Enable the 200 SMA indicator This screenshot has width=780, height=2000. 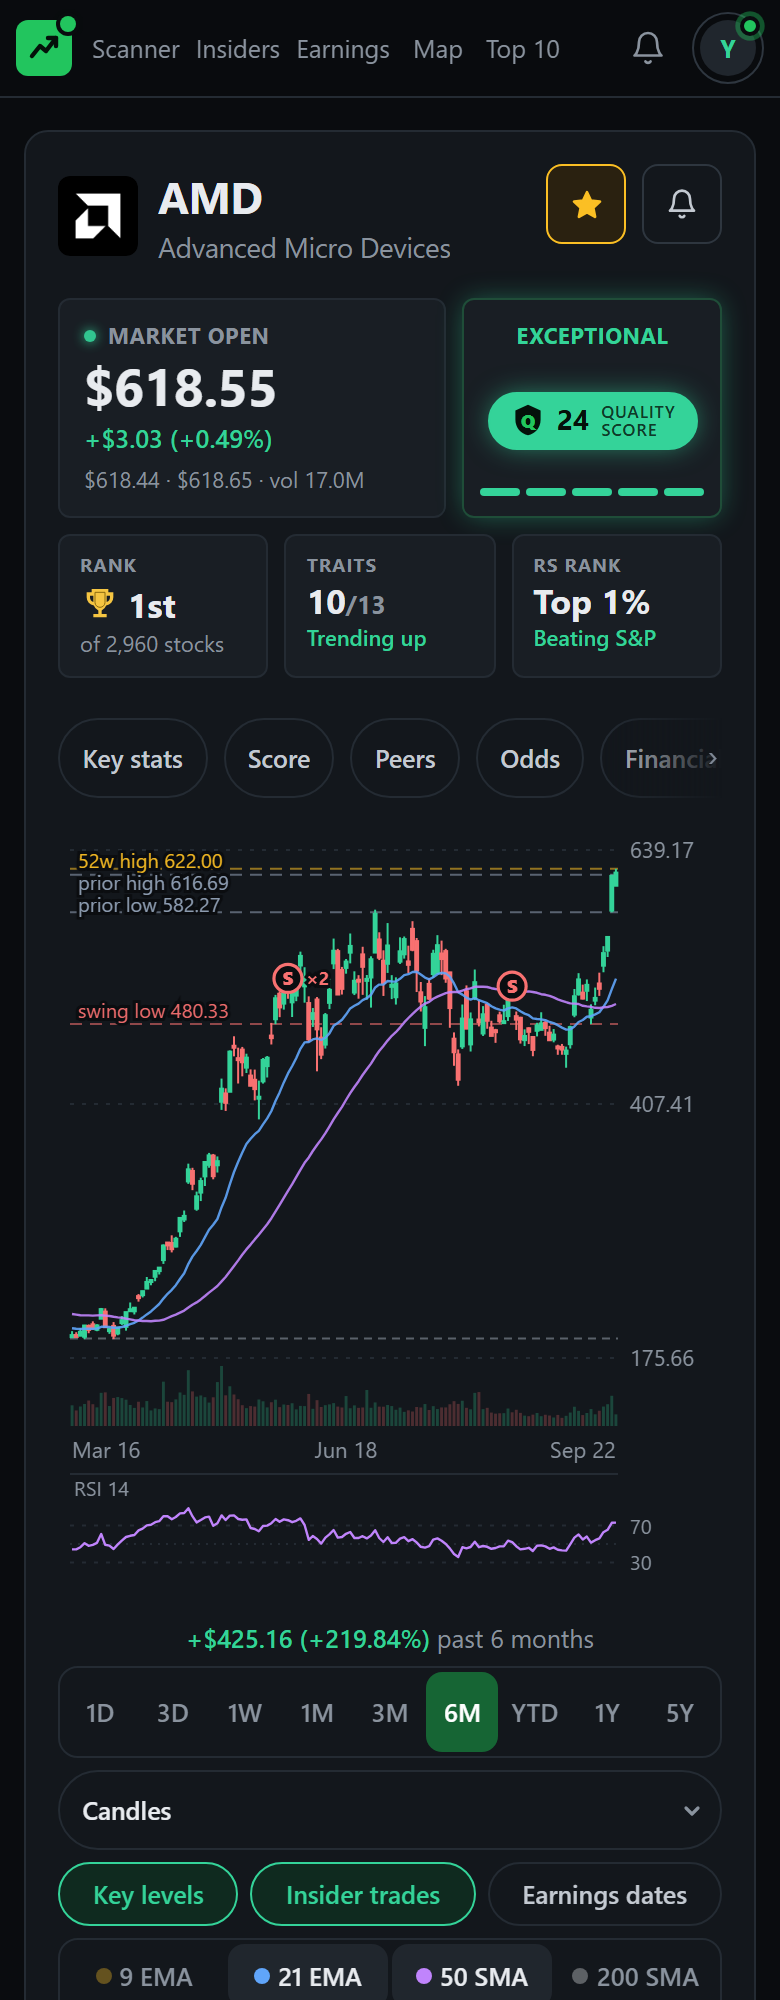(635, 1977)
